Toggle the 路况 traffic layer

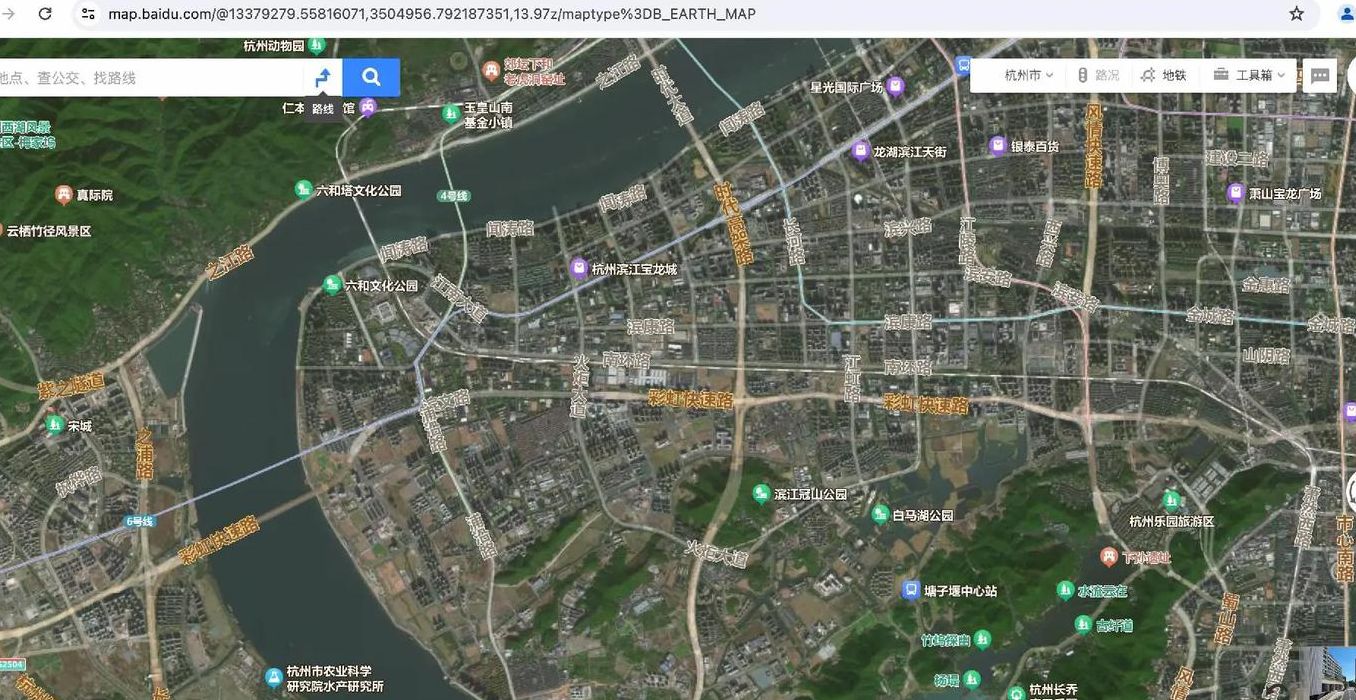[x=1098, y=75]
